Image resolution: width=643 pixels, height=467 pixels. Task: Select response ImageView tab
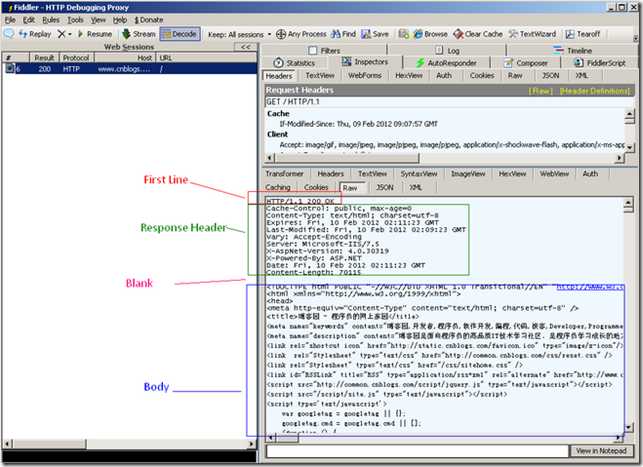(x=468, y=174)
